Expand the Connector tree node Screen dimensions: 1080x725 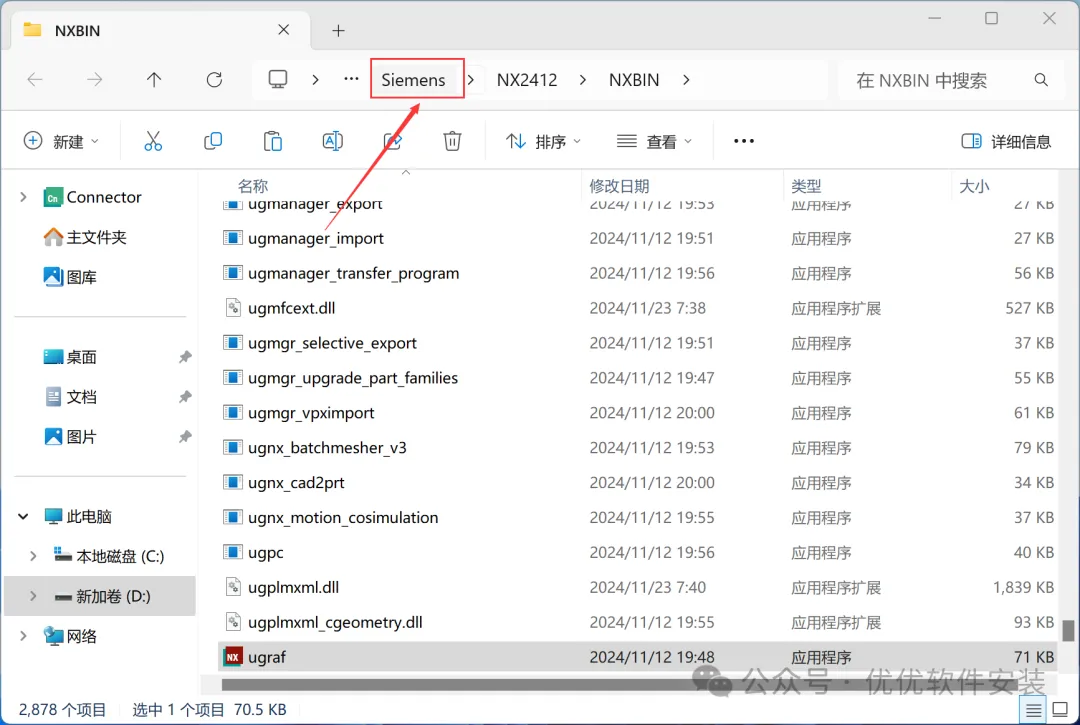point(23,198)
